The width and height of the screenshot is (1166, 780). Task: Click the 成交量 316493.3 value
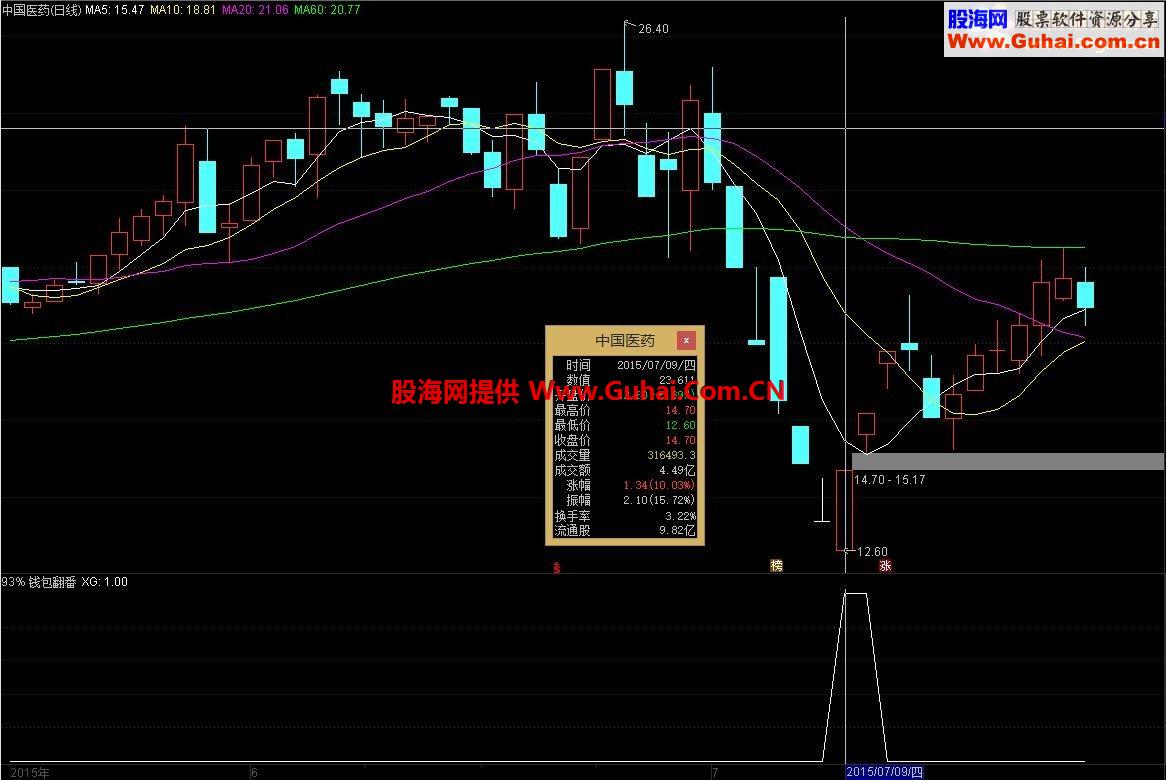(x=671, y=455)
